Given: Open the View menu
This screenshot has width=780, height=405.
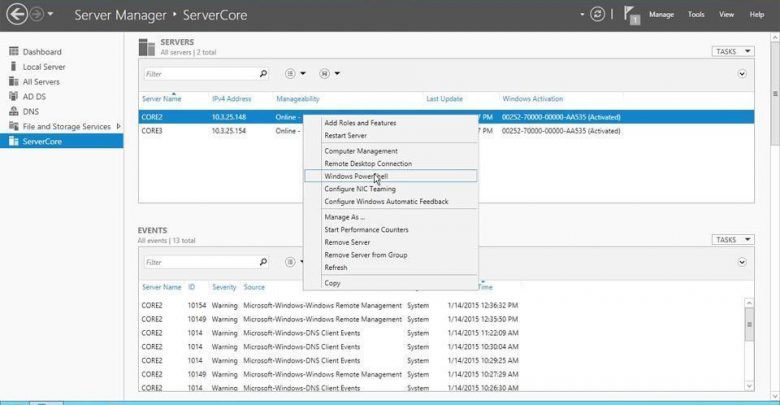Looking at the screenshot, I should click(x=726, y=14).
